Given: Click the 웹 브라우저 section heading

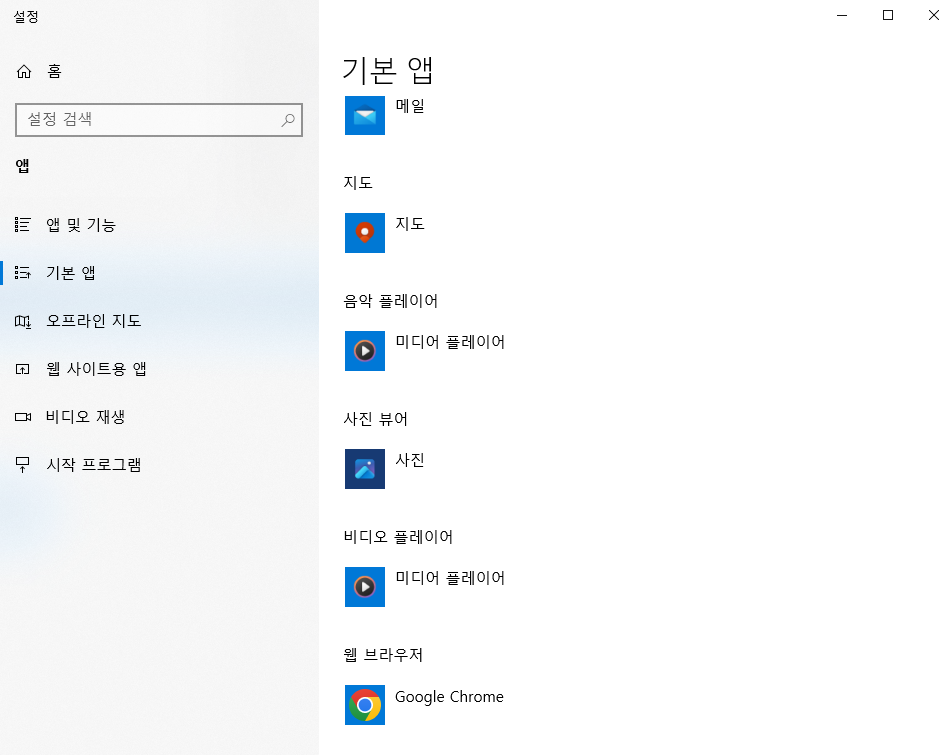Looking at the screenshot, I should (383, 655).
